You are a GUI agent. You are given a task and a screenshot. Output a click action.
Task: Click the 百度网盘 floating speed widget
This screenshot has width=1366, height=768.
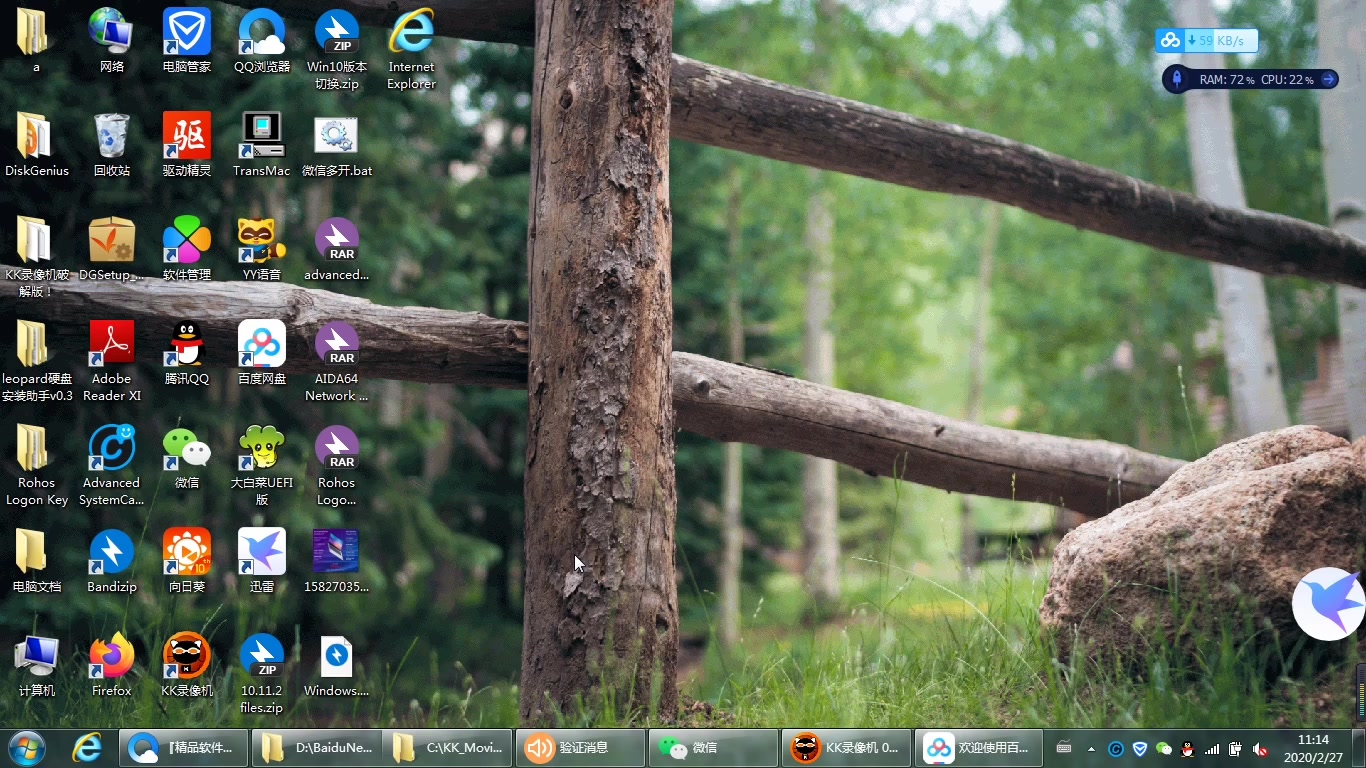pos(1206,41)
